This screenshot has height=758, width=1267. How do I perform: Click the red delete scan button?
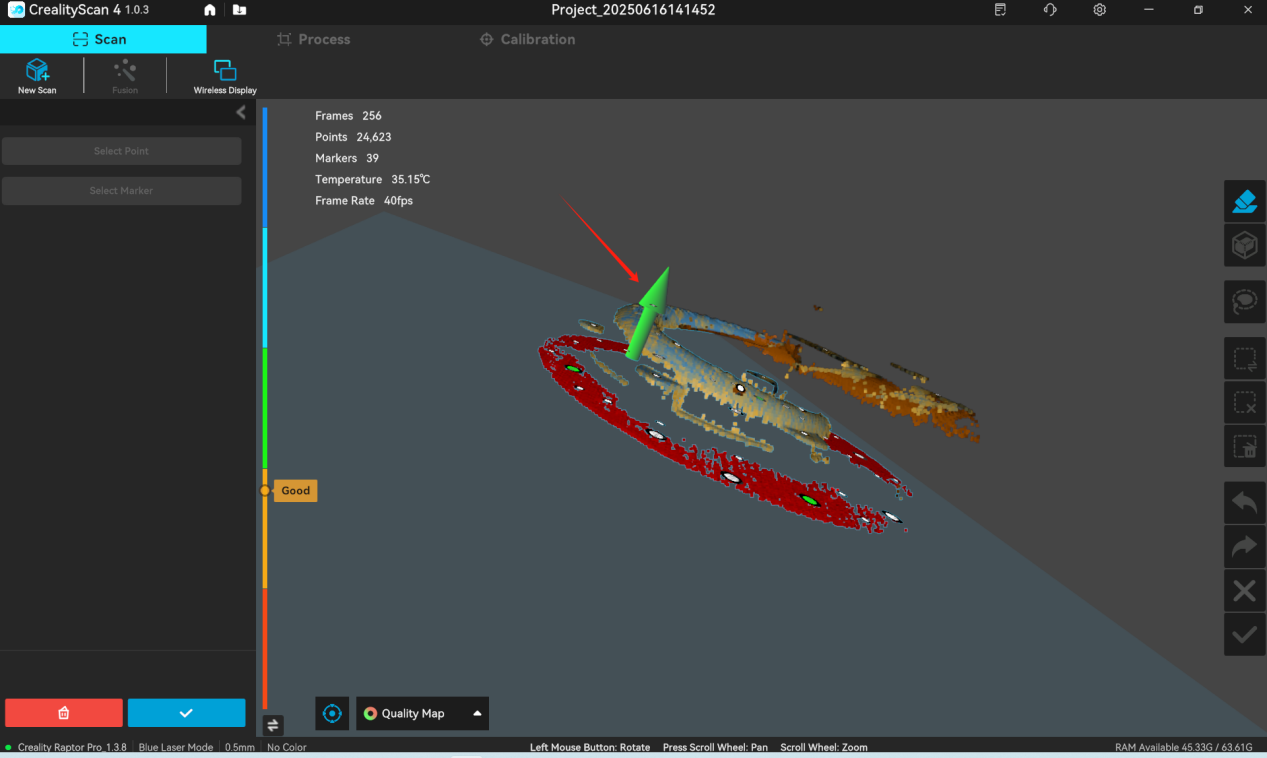tap(64, 712)
